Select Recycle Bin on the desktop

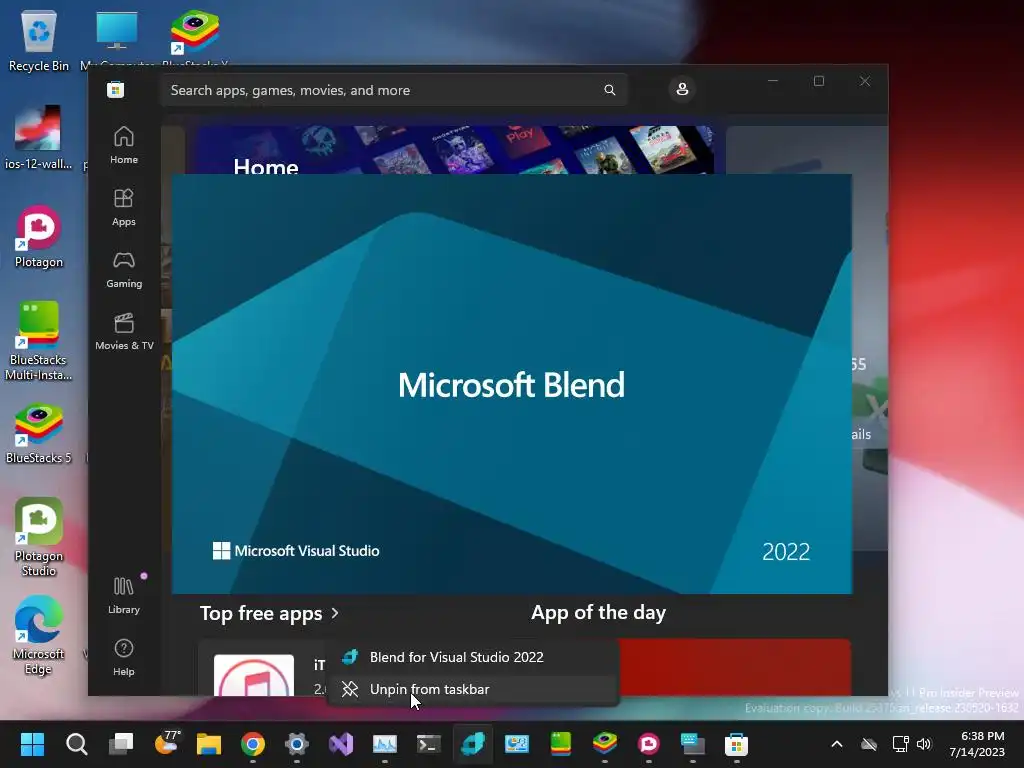[39, 41]
